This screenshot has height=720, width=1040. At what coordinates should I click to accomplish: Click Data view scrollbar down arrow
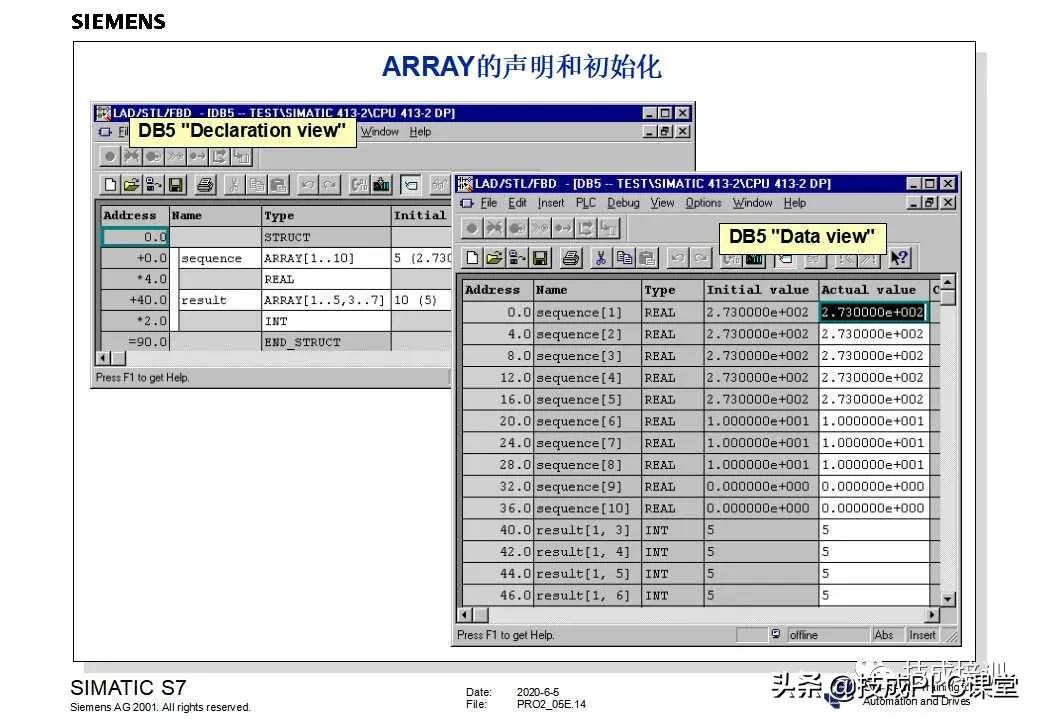point(947,598)
